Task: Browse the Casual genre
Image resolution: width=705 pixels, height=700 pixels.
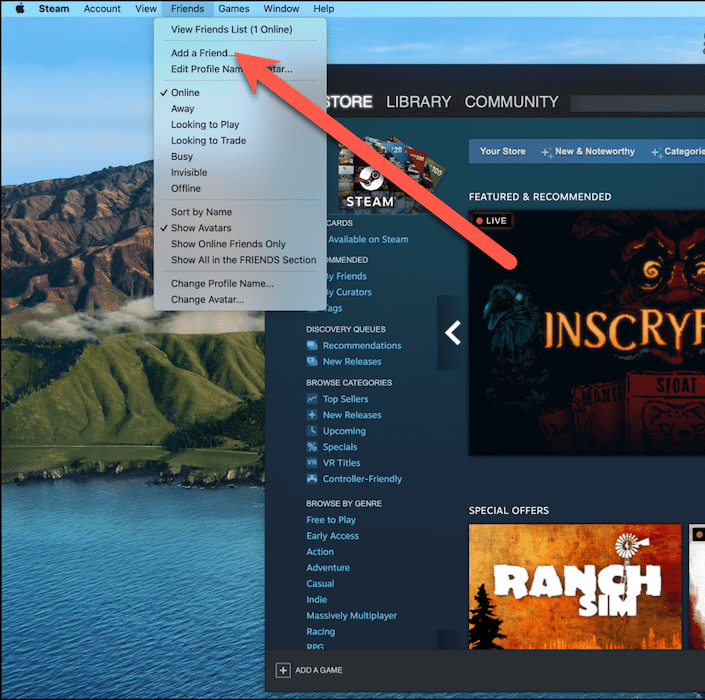Action: [320, 584]
